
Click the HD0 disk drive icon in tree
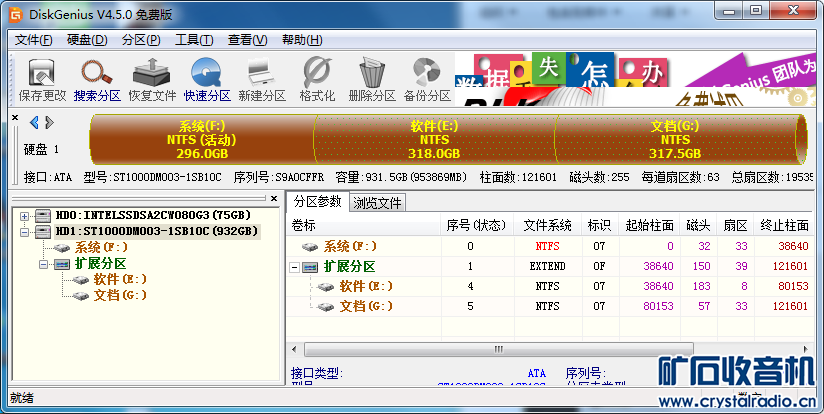pyautogui.click(x=43, y=215)
